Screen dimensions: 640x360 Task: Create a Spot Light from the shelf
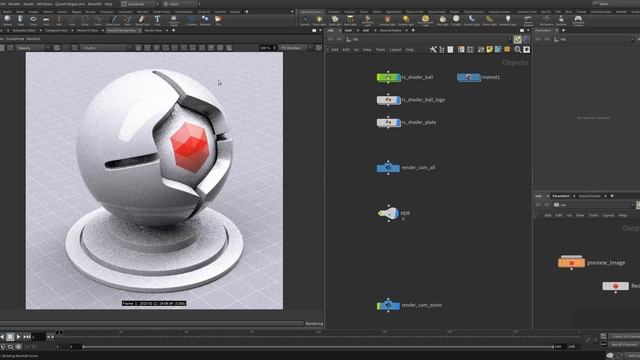click(x=335, y=20)
